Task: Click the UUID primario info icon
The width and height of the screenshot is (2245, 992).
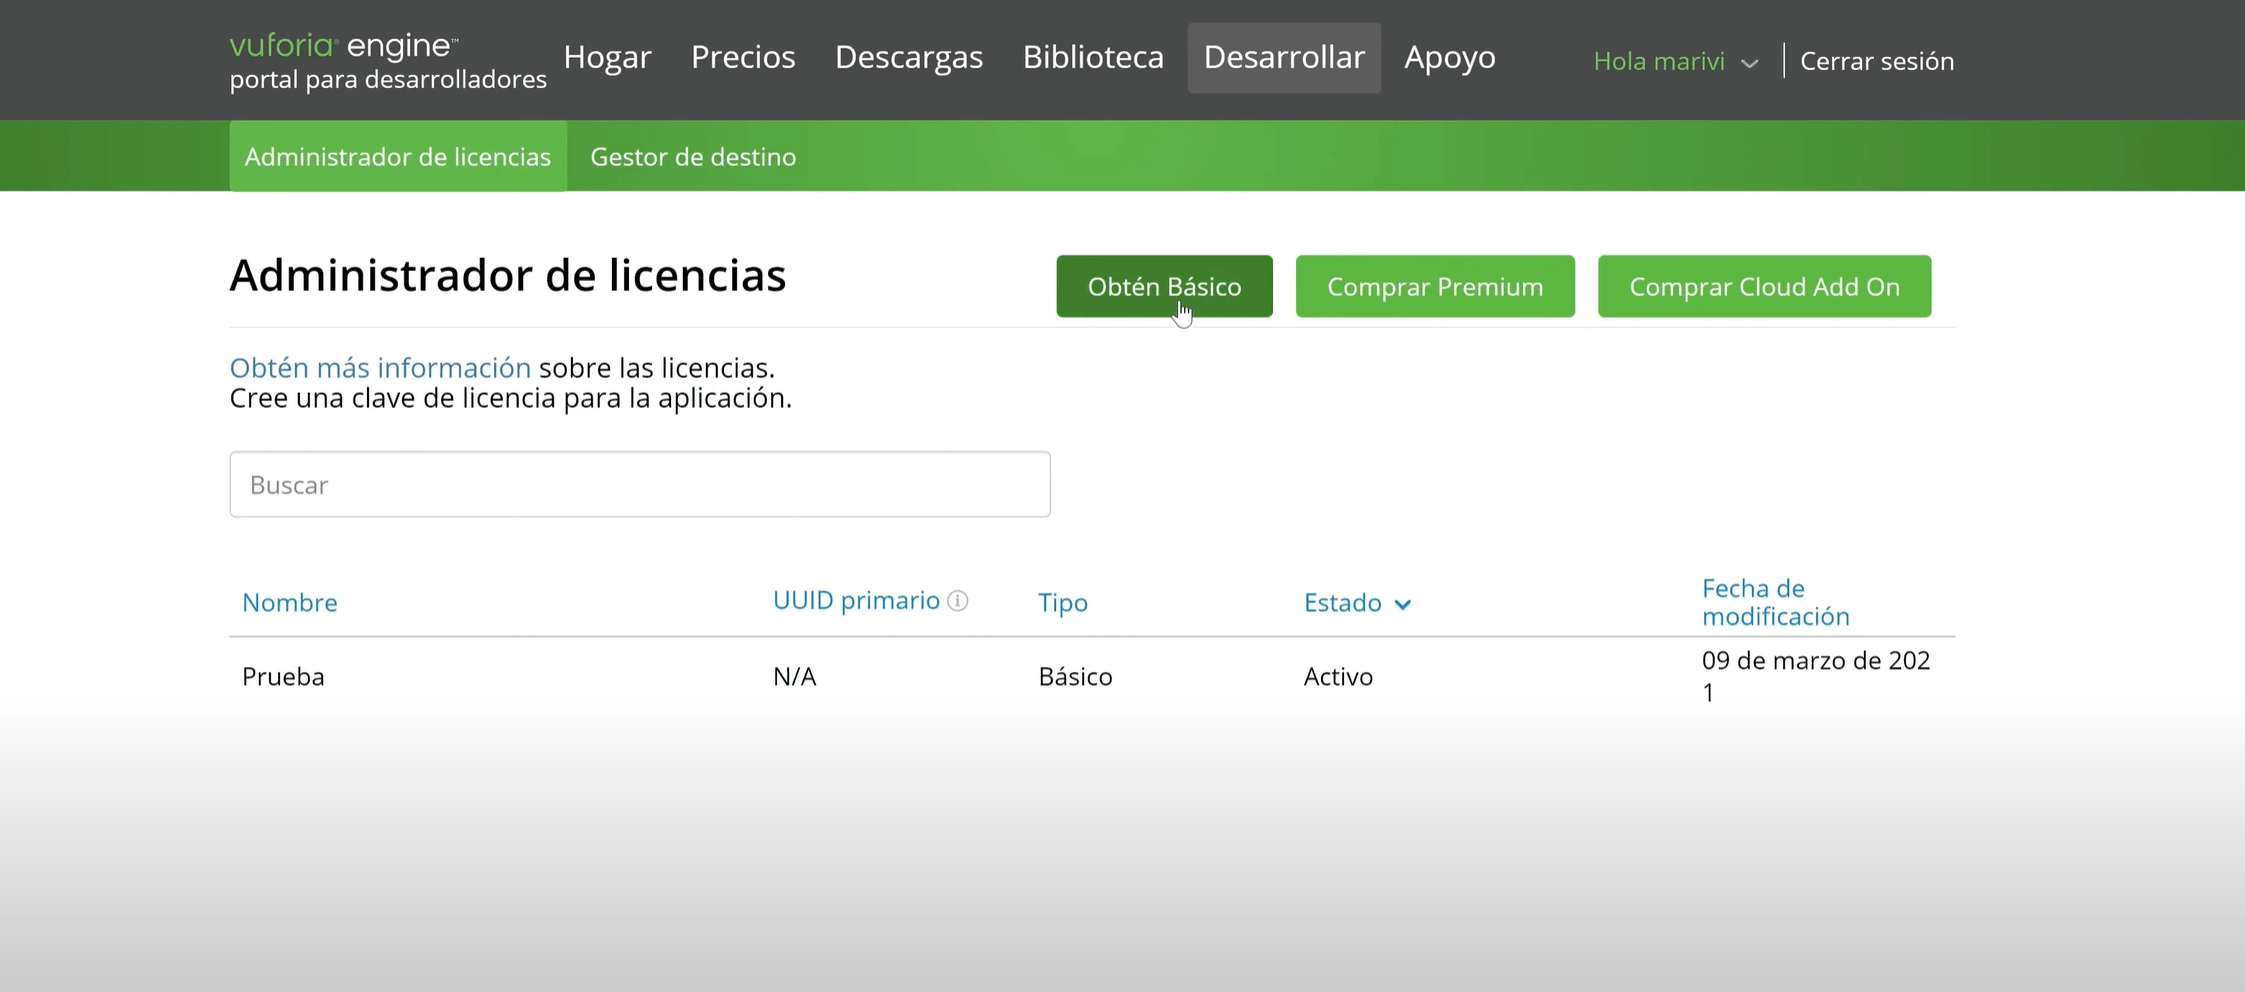Action: (x=958, y=601)
